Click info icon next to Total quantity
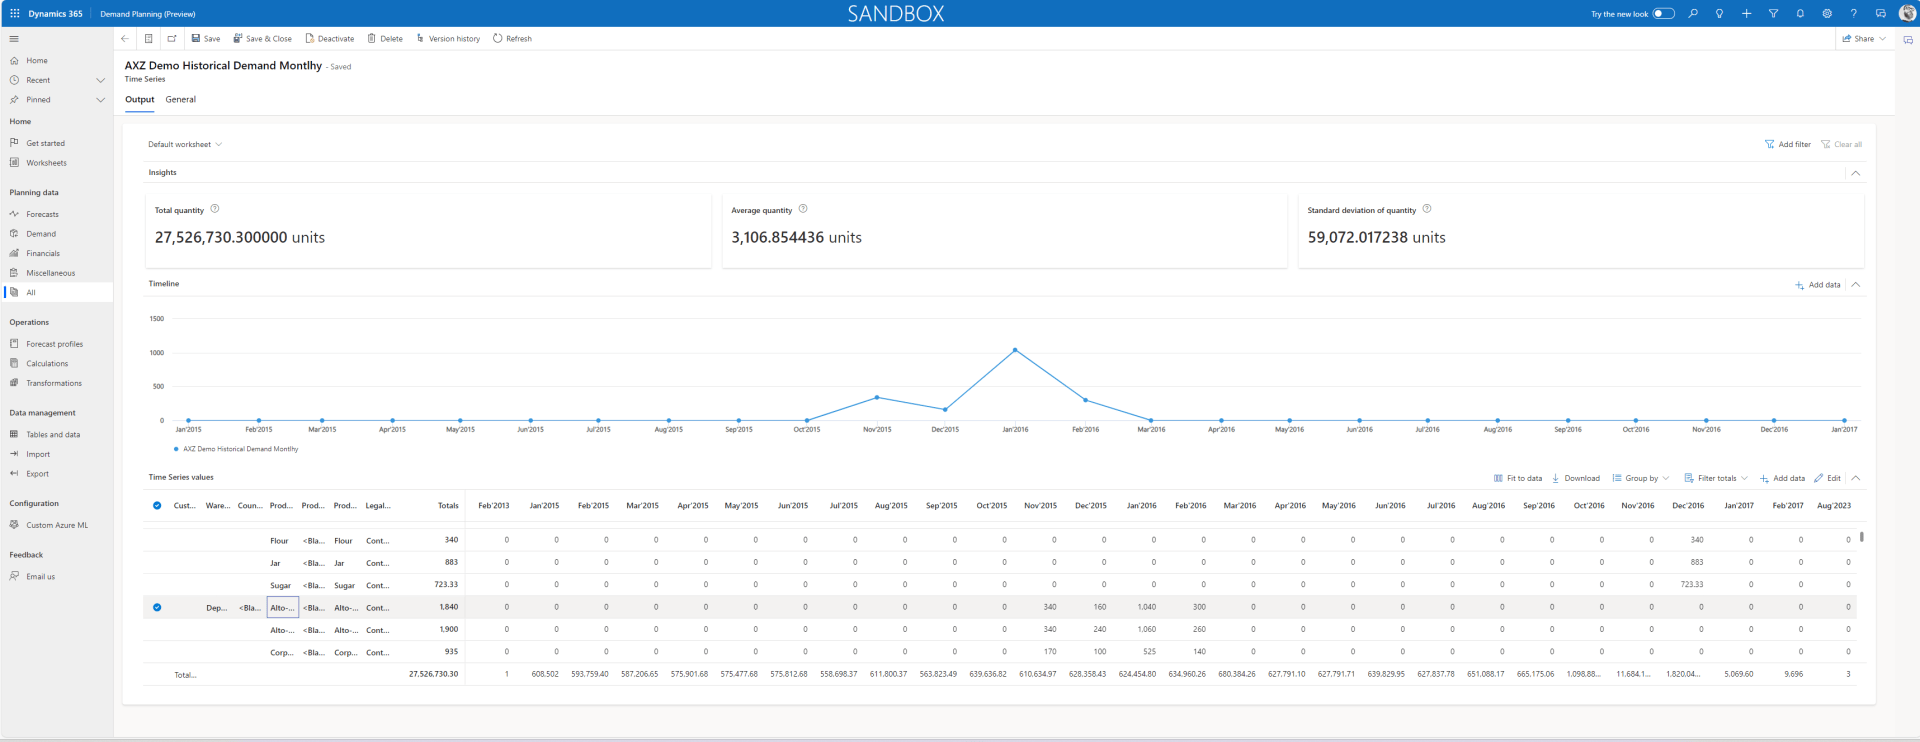Screen dimensions: 1920x742 215,209
